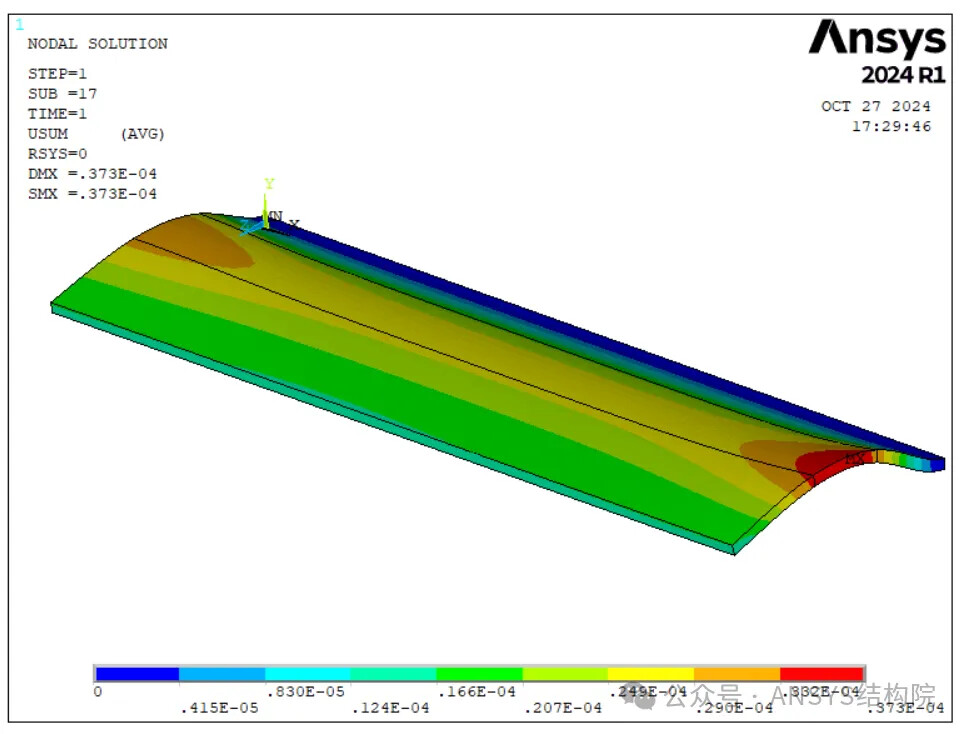Click the .166E-04 legend value

point(465,691)
